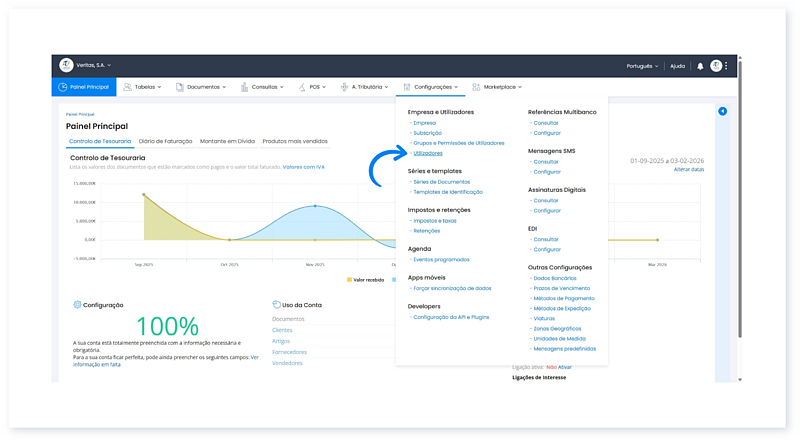
Task: Switch to Diário de Faturação tab
Action: pos(165,141)
